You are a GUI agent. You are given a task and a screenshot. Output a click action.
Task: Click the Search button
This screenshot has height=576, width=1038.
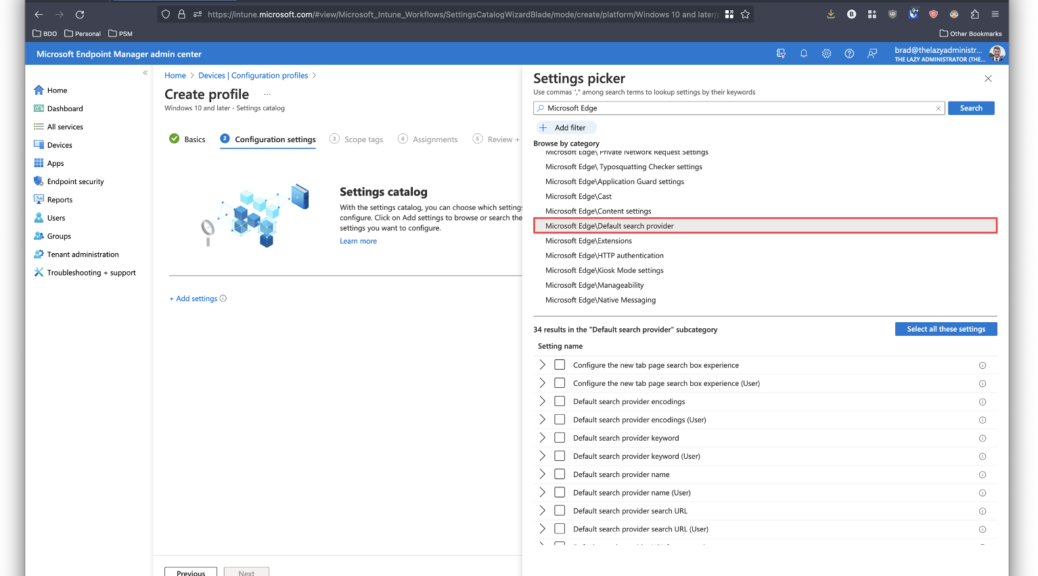970,108
